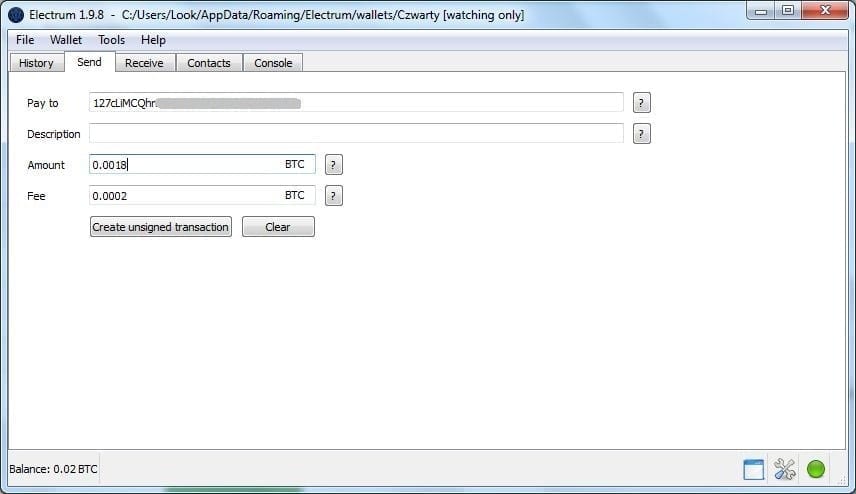Viewport: 856px width, 494px height.
Task: Switch to the History tab
Action: (x=37, y=63)
